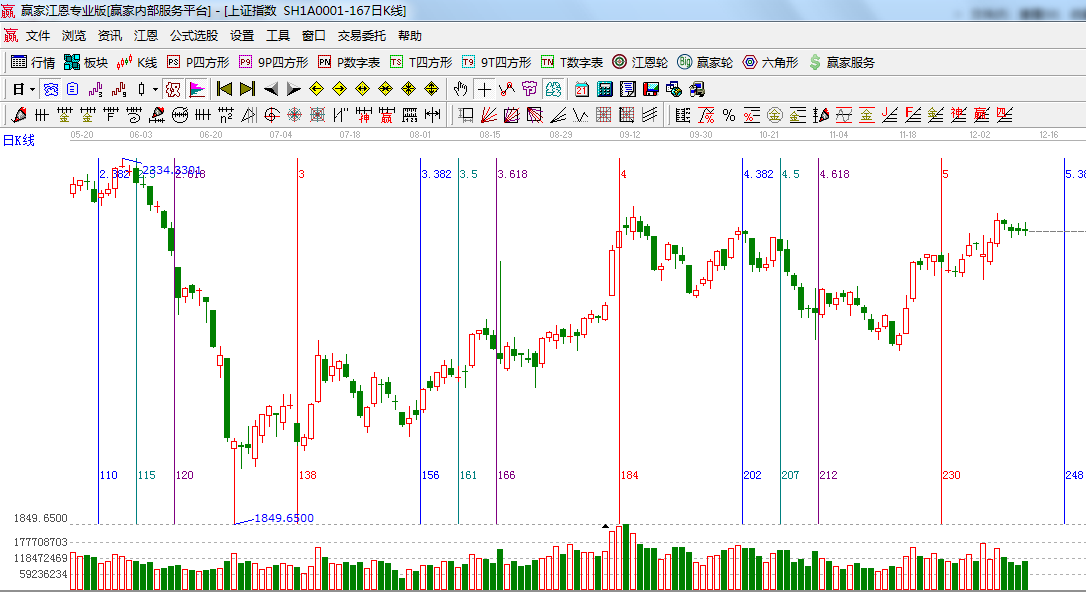The image size is (1086, 592).
Task: Expand the 日 period dropdown arrow
Action: pyautogui.click(x=32, y=89)
